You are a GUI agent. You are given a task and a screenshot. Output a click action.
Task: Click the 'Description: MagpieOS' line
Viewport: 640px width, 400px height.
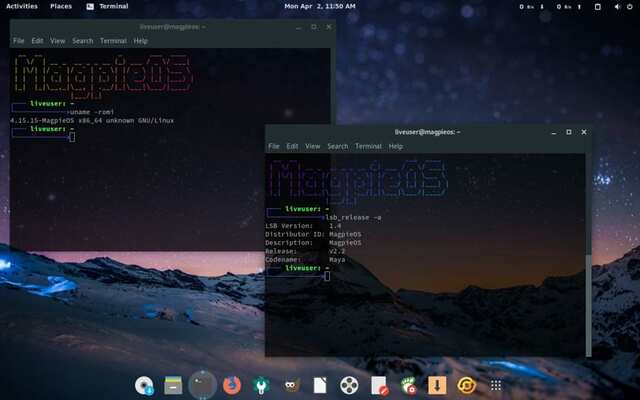coord(313,243)
